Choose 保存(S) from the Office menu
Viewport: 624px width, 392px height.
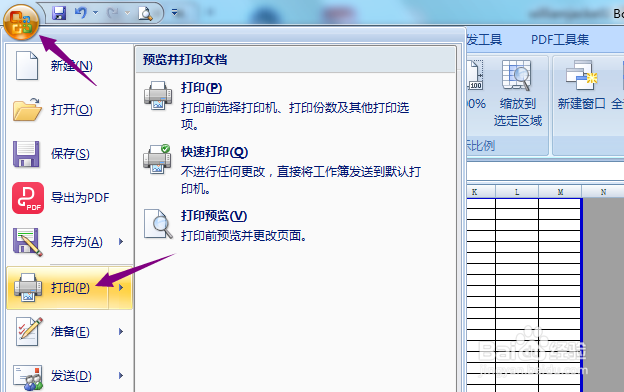pos(70,154)
